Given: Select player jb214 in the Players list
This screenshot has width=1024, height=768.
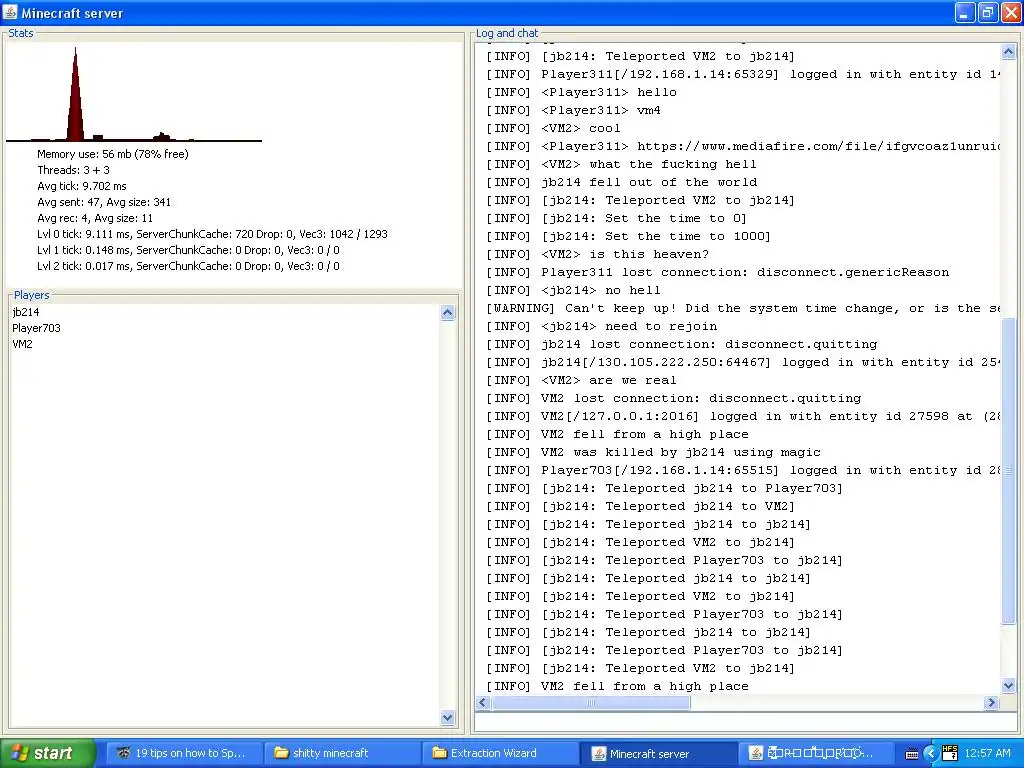Looking at the screenshot, I should 25,312.
